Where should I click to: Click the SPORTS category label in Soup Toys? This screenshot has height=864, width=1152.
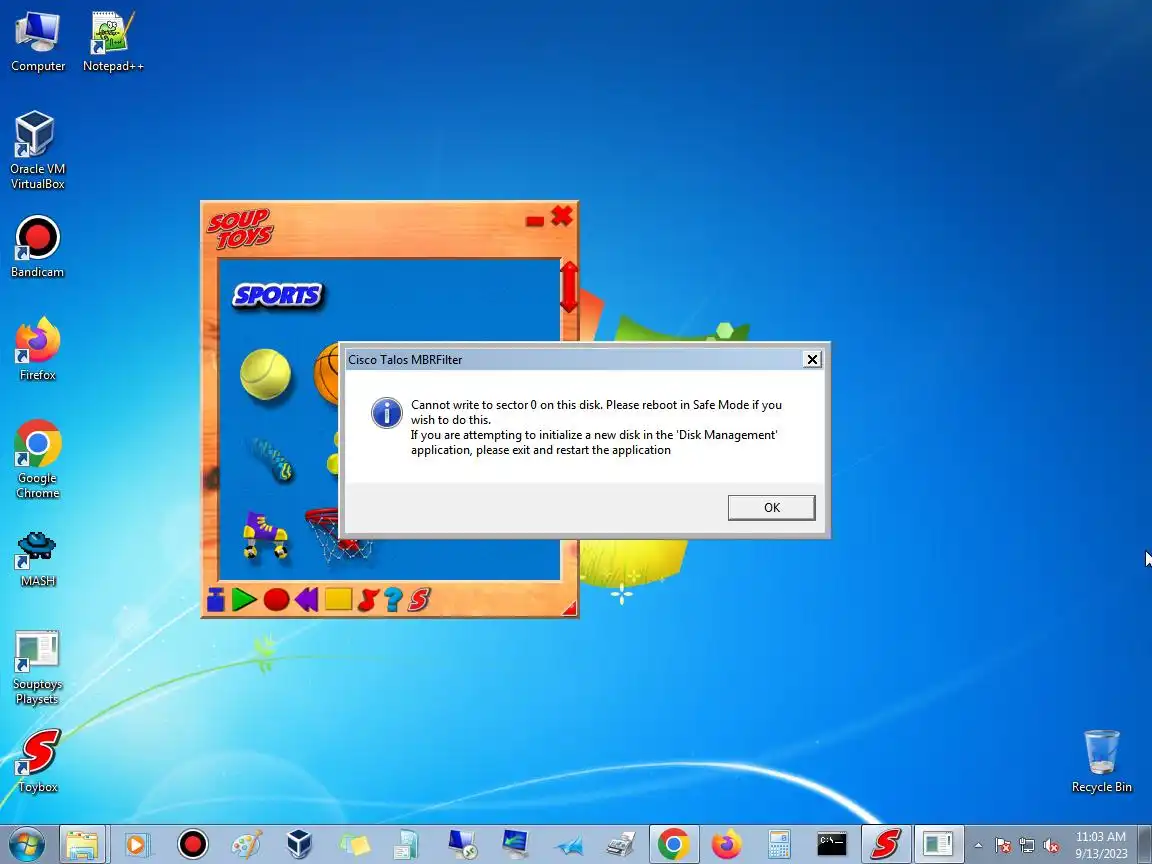(x=277, y=295)
